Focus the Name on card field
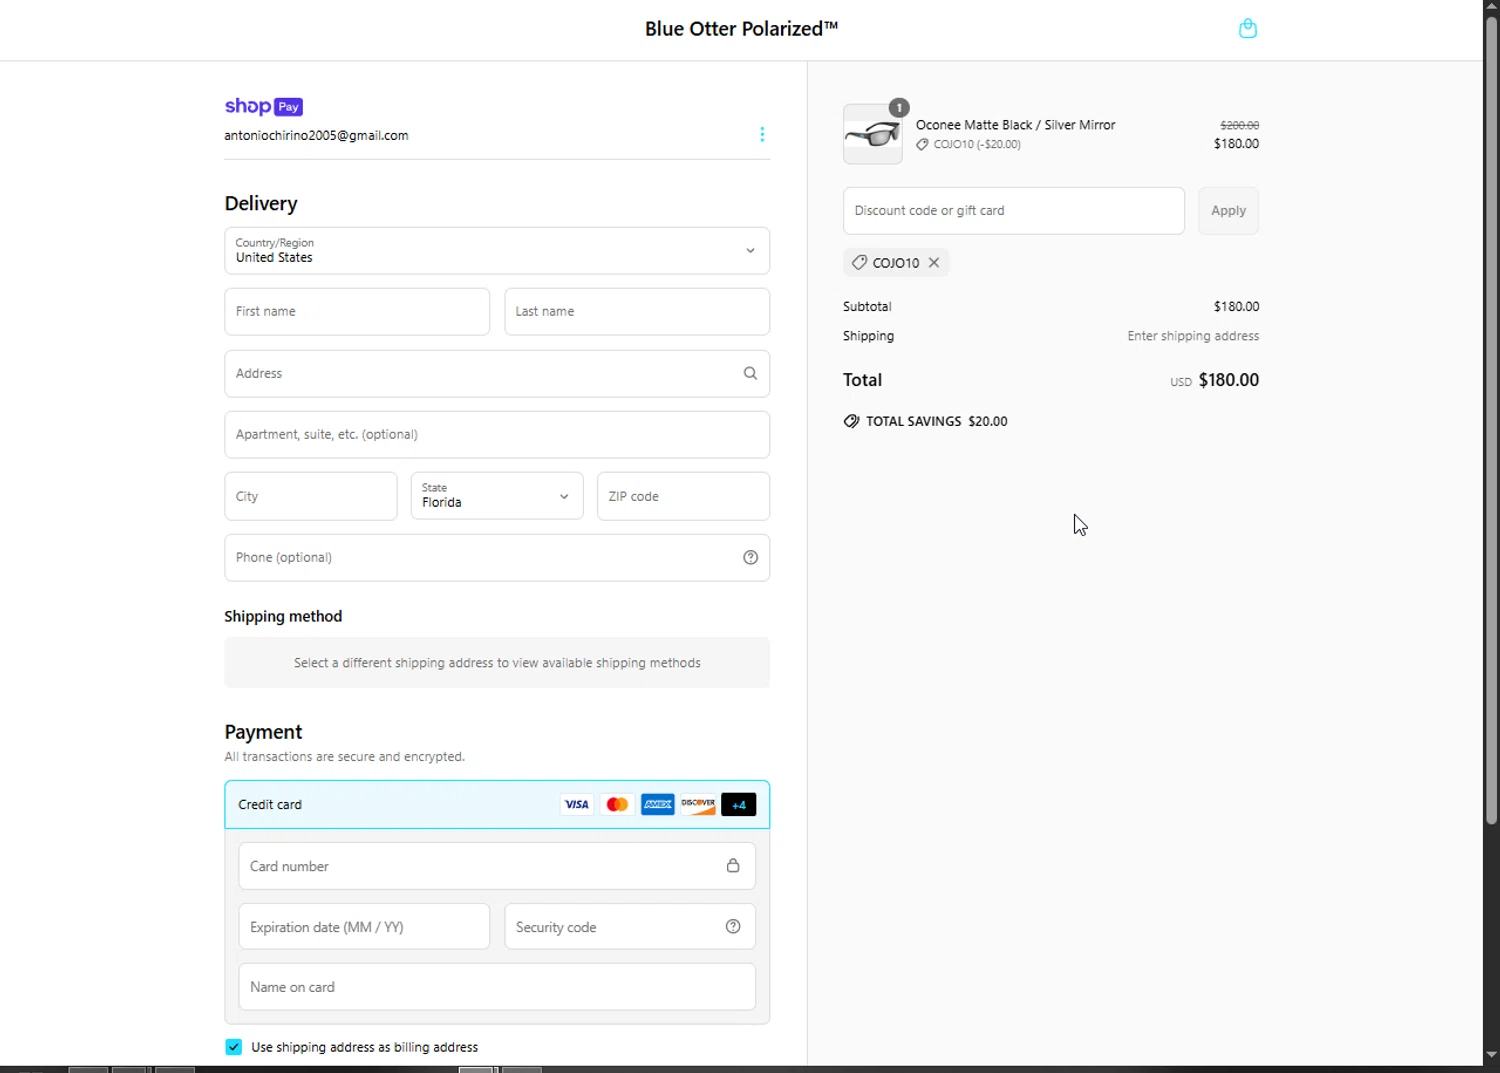 pos(497,986)
